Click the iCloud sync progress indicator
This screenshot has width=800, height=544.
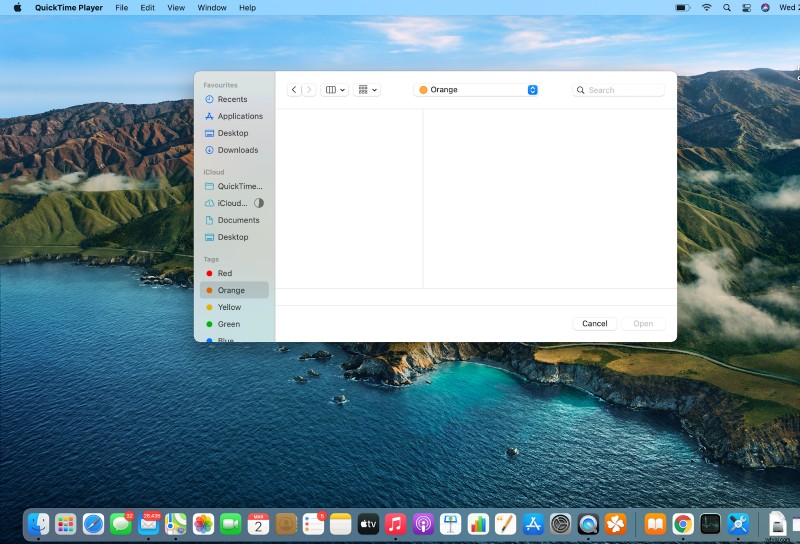259,203
